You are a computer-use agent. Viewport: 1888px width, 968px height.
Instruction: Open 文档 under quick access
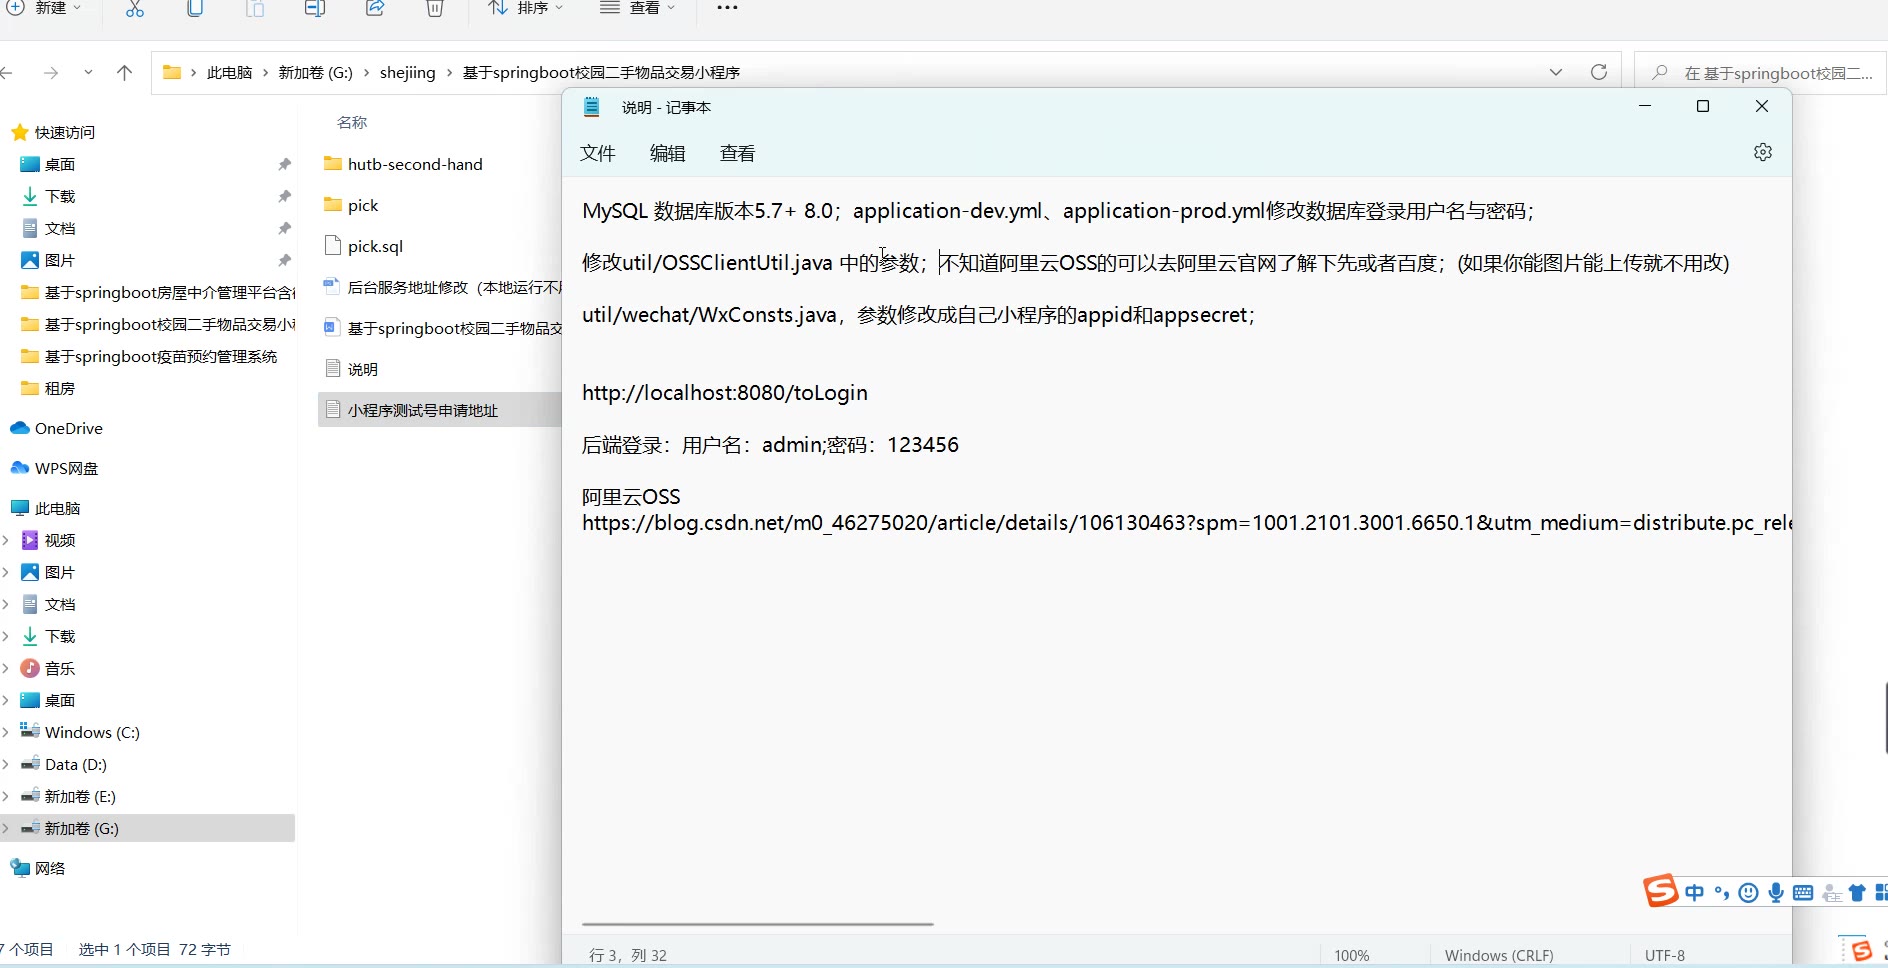pyautogui.click(x=60, y=229)
